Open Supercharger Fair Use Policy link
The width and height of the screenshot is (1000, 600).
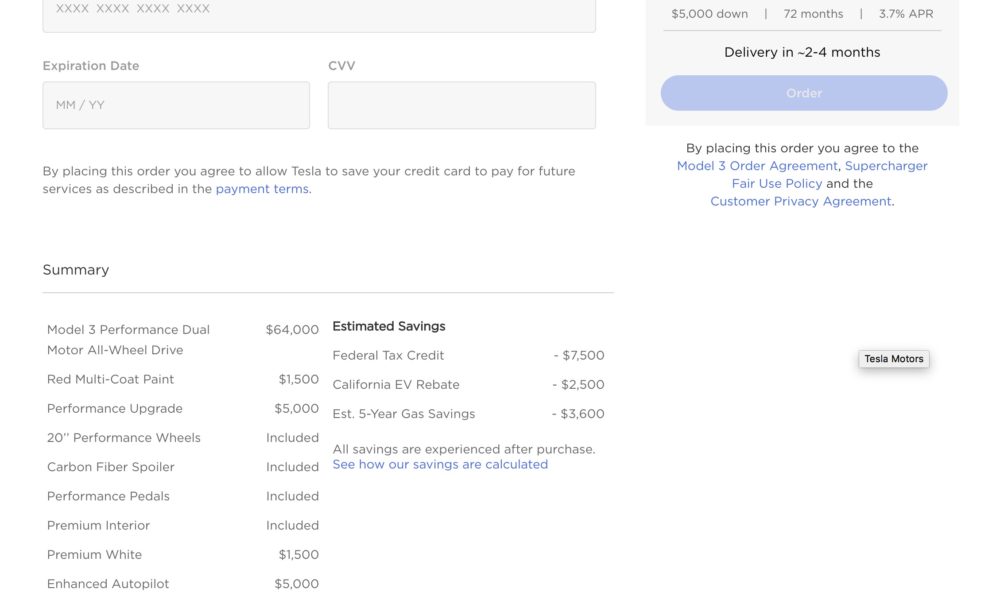(x=830, y=175)
